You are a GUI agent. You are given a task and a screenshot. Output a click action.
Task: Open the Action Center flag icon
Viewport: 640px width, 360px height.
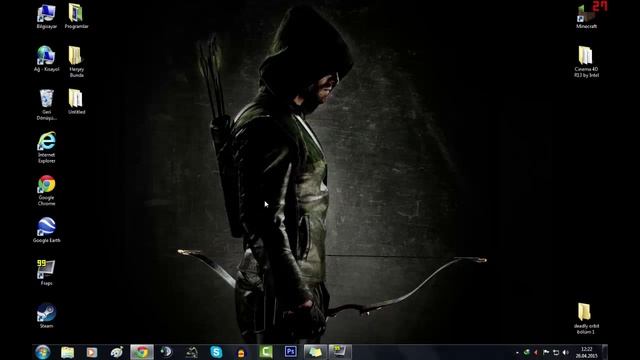click(x=546, y=352)
